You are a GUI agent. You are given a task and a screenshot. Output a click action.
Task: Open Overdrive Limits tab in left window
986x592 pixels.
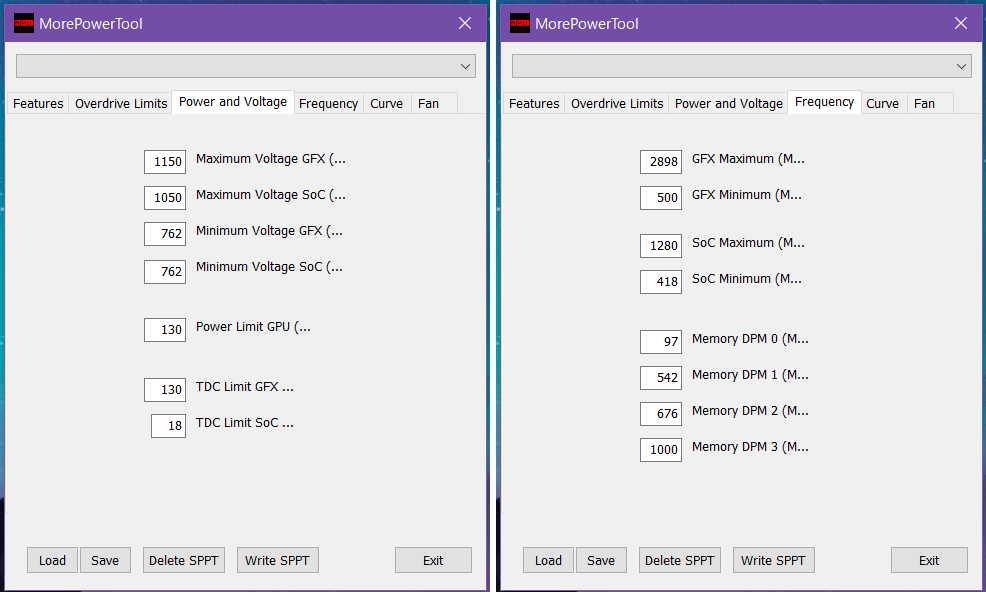[121, 103]
